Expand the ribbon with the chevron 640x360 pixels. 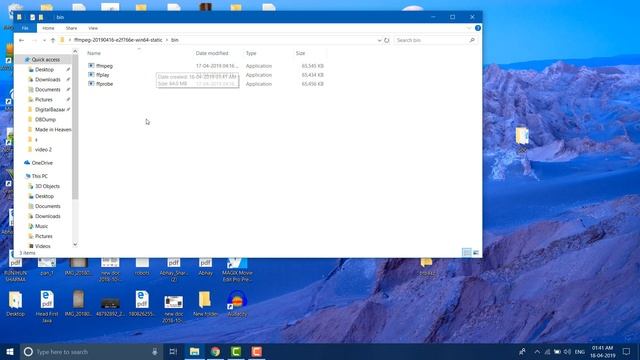[469, 28]
